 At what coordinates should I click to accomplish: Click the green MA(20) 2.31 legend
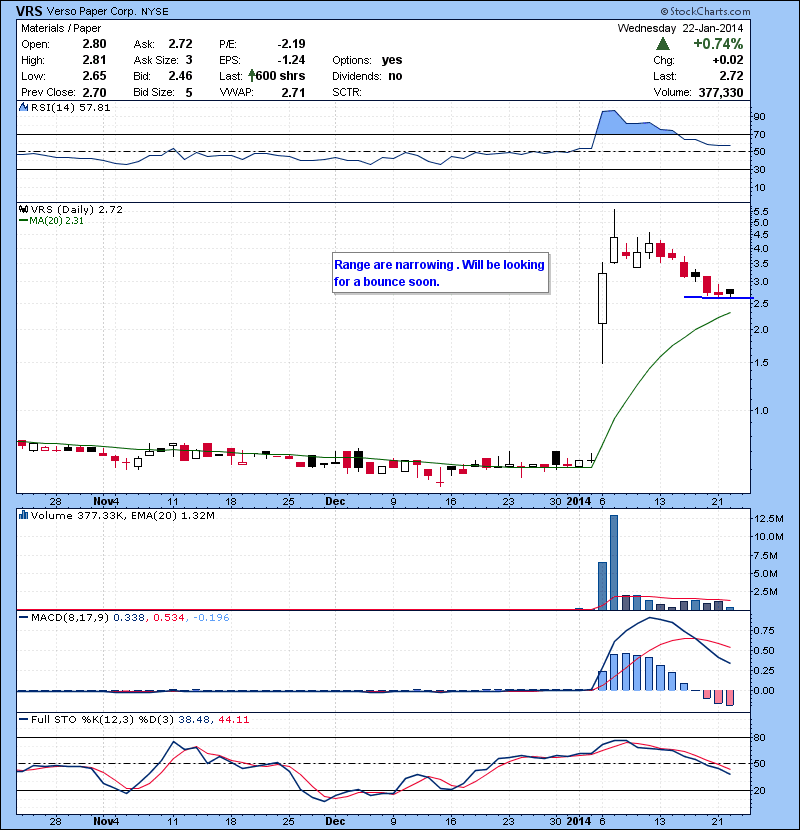51,220
